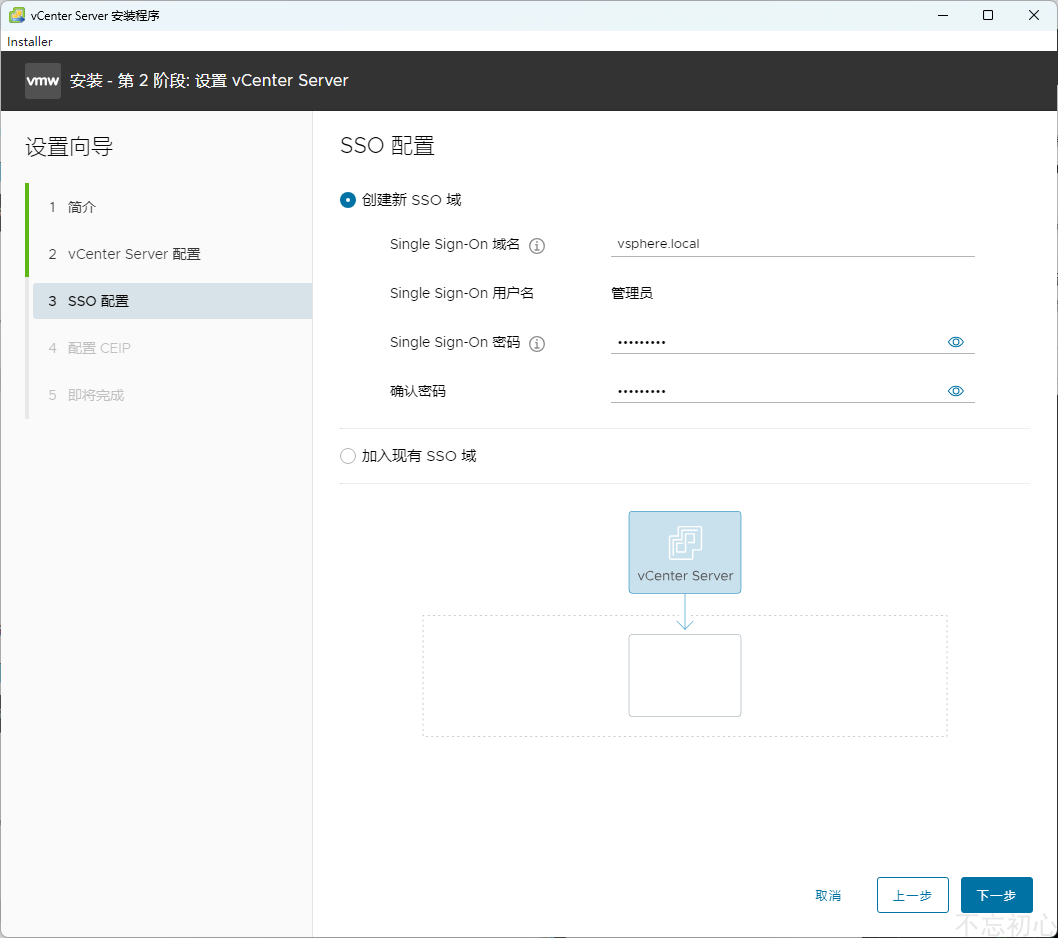The image size is (1058, 938).
Task: Select 加入现有 SSO 域 radio option
Action: [x=347, y=456]
